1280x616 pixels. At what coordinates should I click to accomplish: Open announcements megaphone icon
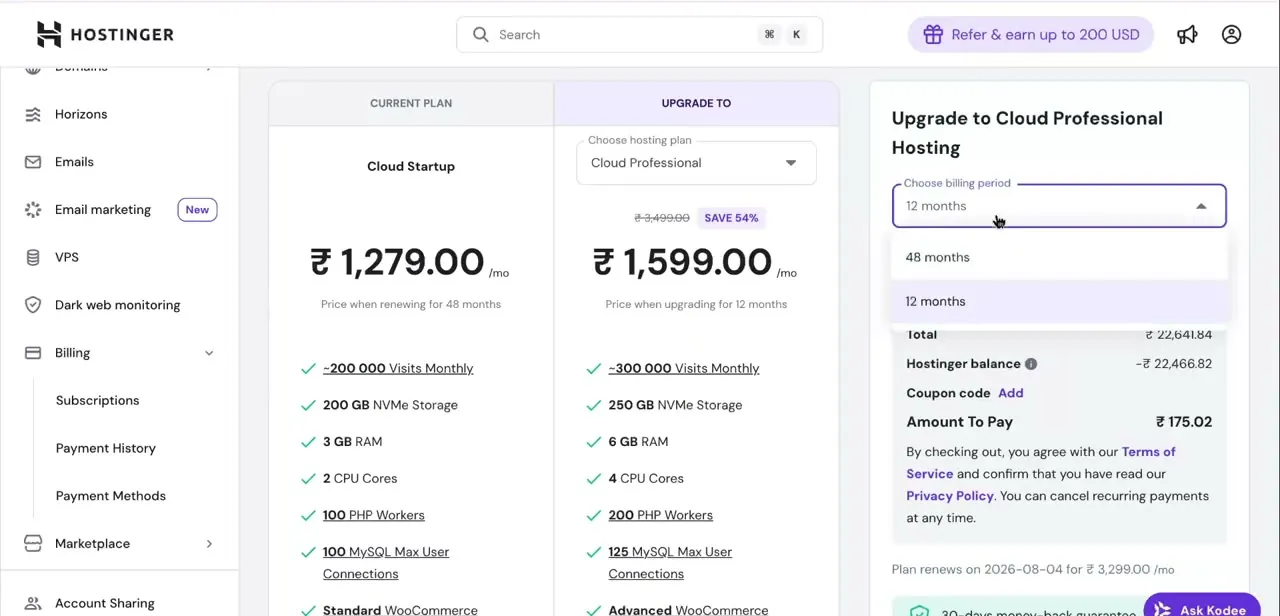(x=1187, y=34)
